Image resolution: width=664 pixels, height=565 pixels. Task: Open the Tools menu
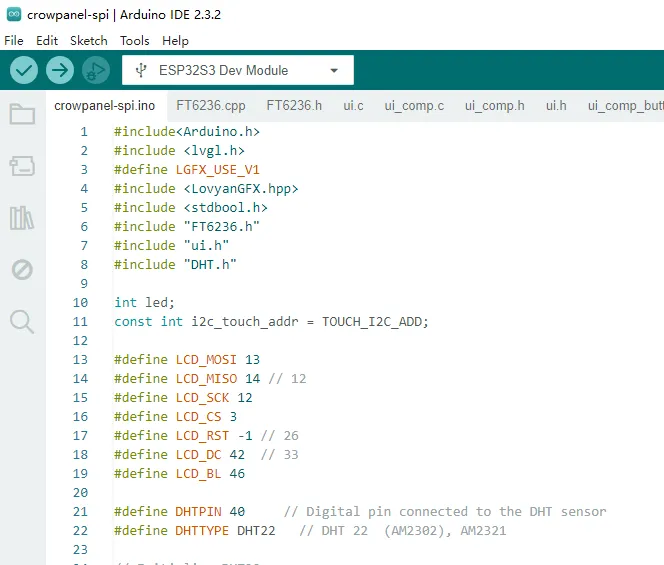pos(135,41)
